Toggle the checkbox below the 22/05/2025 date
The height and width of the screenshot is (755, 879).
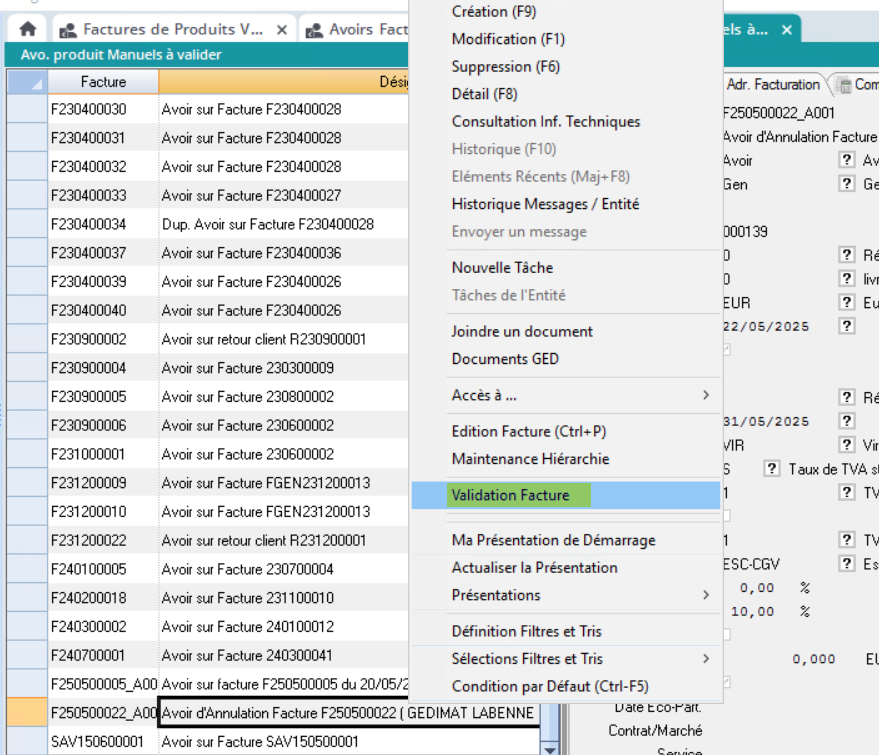tap(727, 350)
